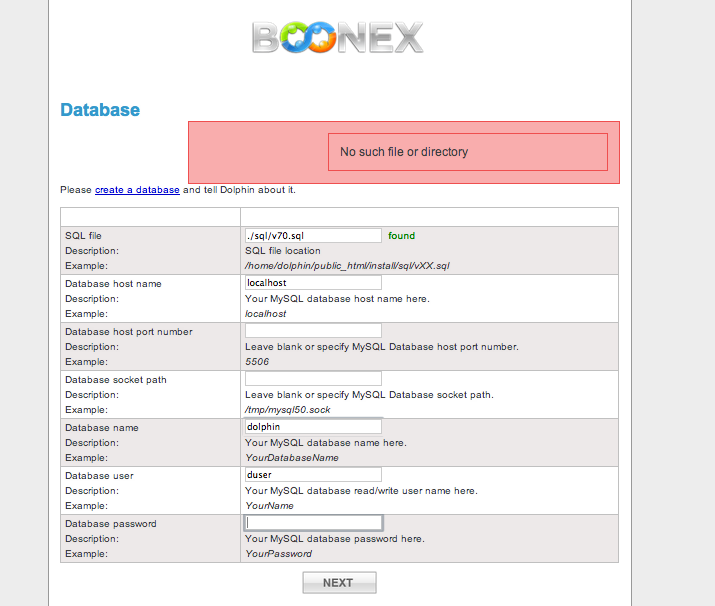Click 'Your MySQL database password here.' description
The width and height of the screenshot is (715, 606).
coord(335,539)
